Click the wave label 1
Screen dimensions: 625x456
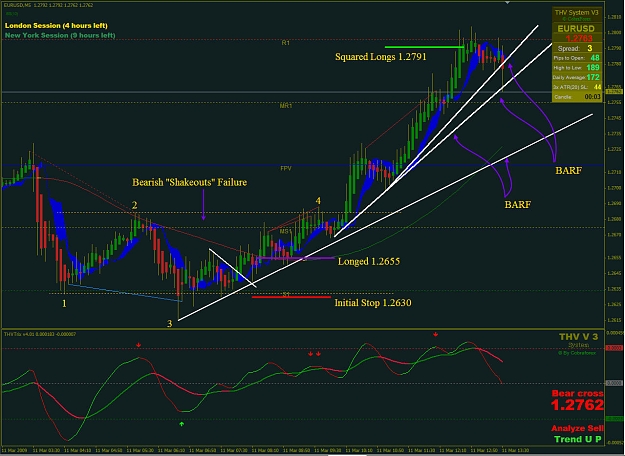pyautogui.click(x=64, y=304)
